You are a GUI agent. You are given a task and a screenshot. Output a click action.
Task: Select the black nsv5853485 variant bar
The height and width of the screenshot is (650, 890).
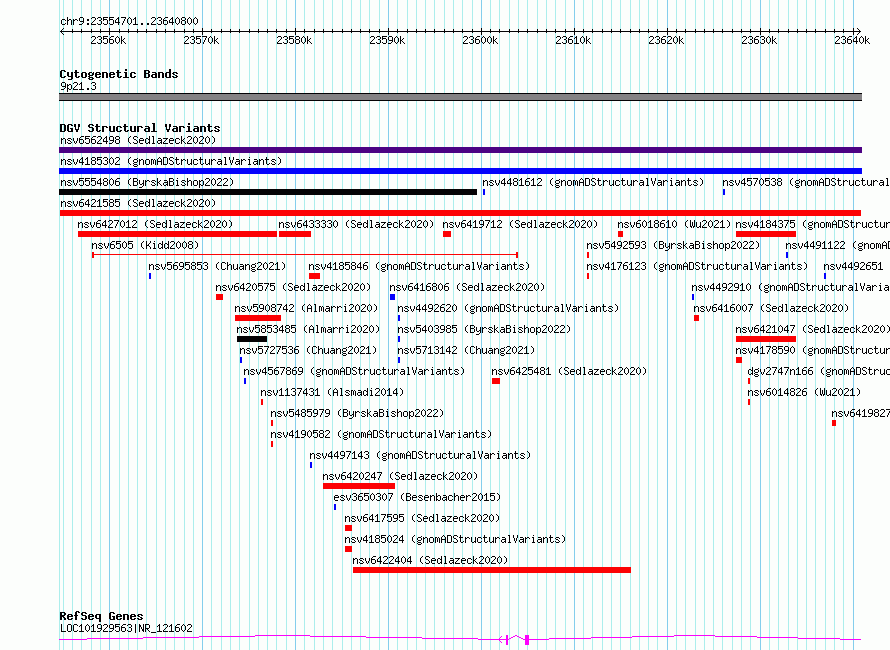(x=252, y=339)
